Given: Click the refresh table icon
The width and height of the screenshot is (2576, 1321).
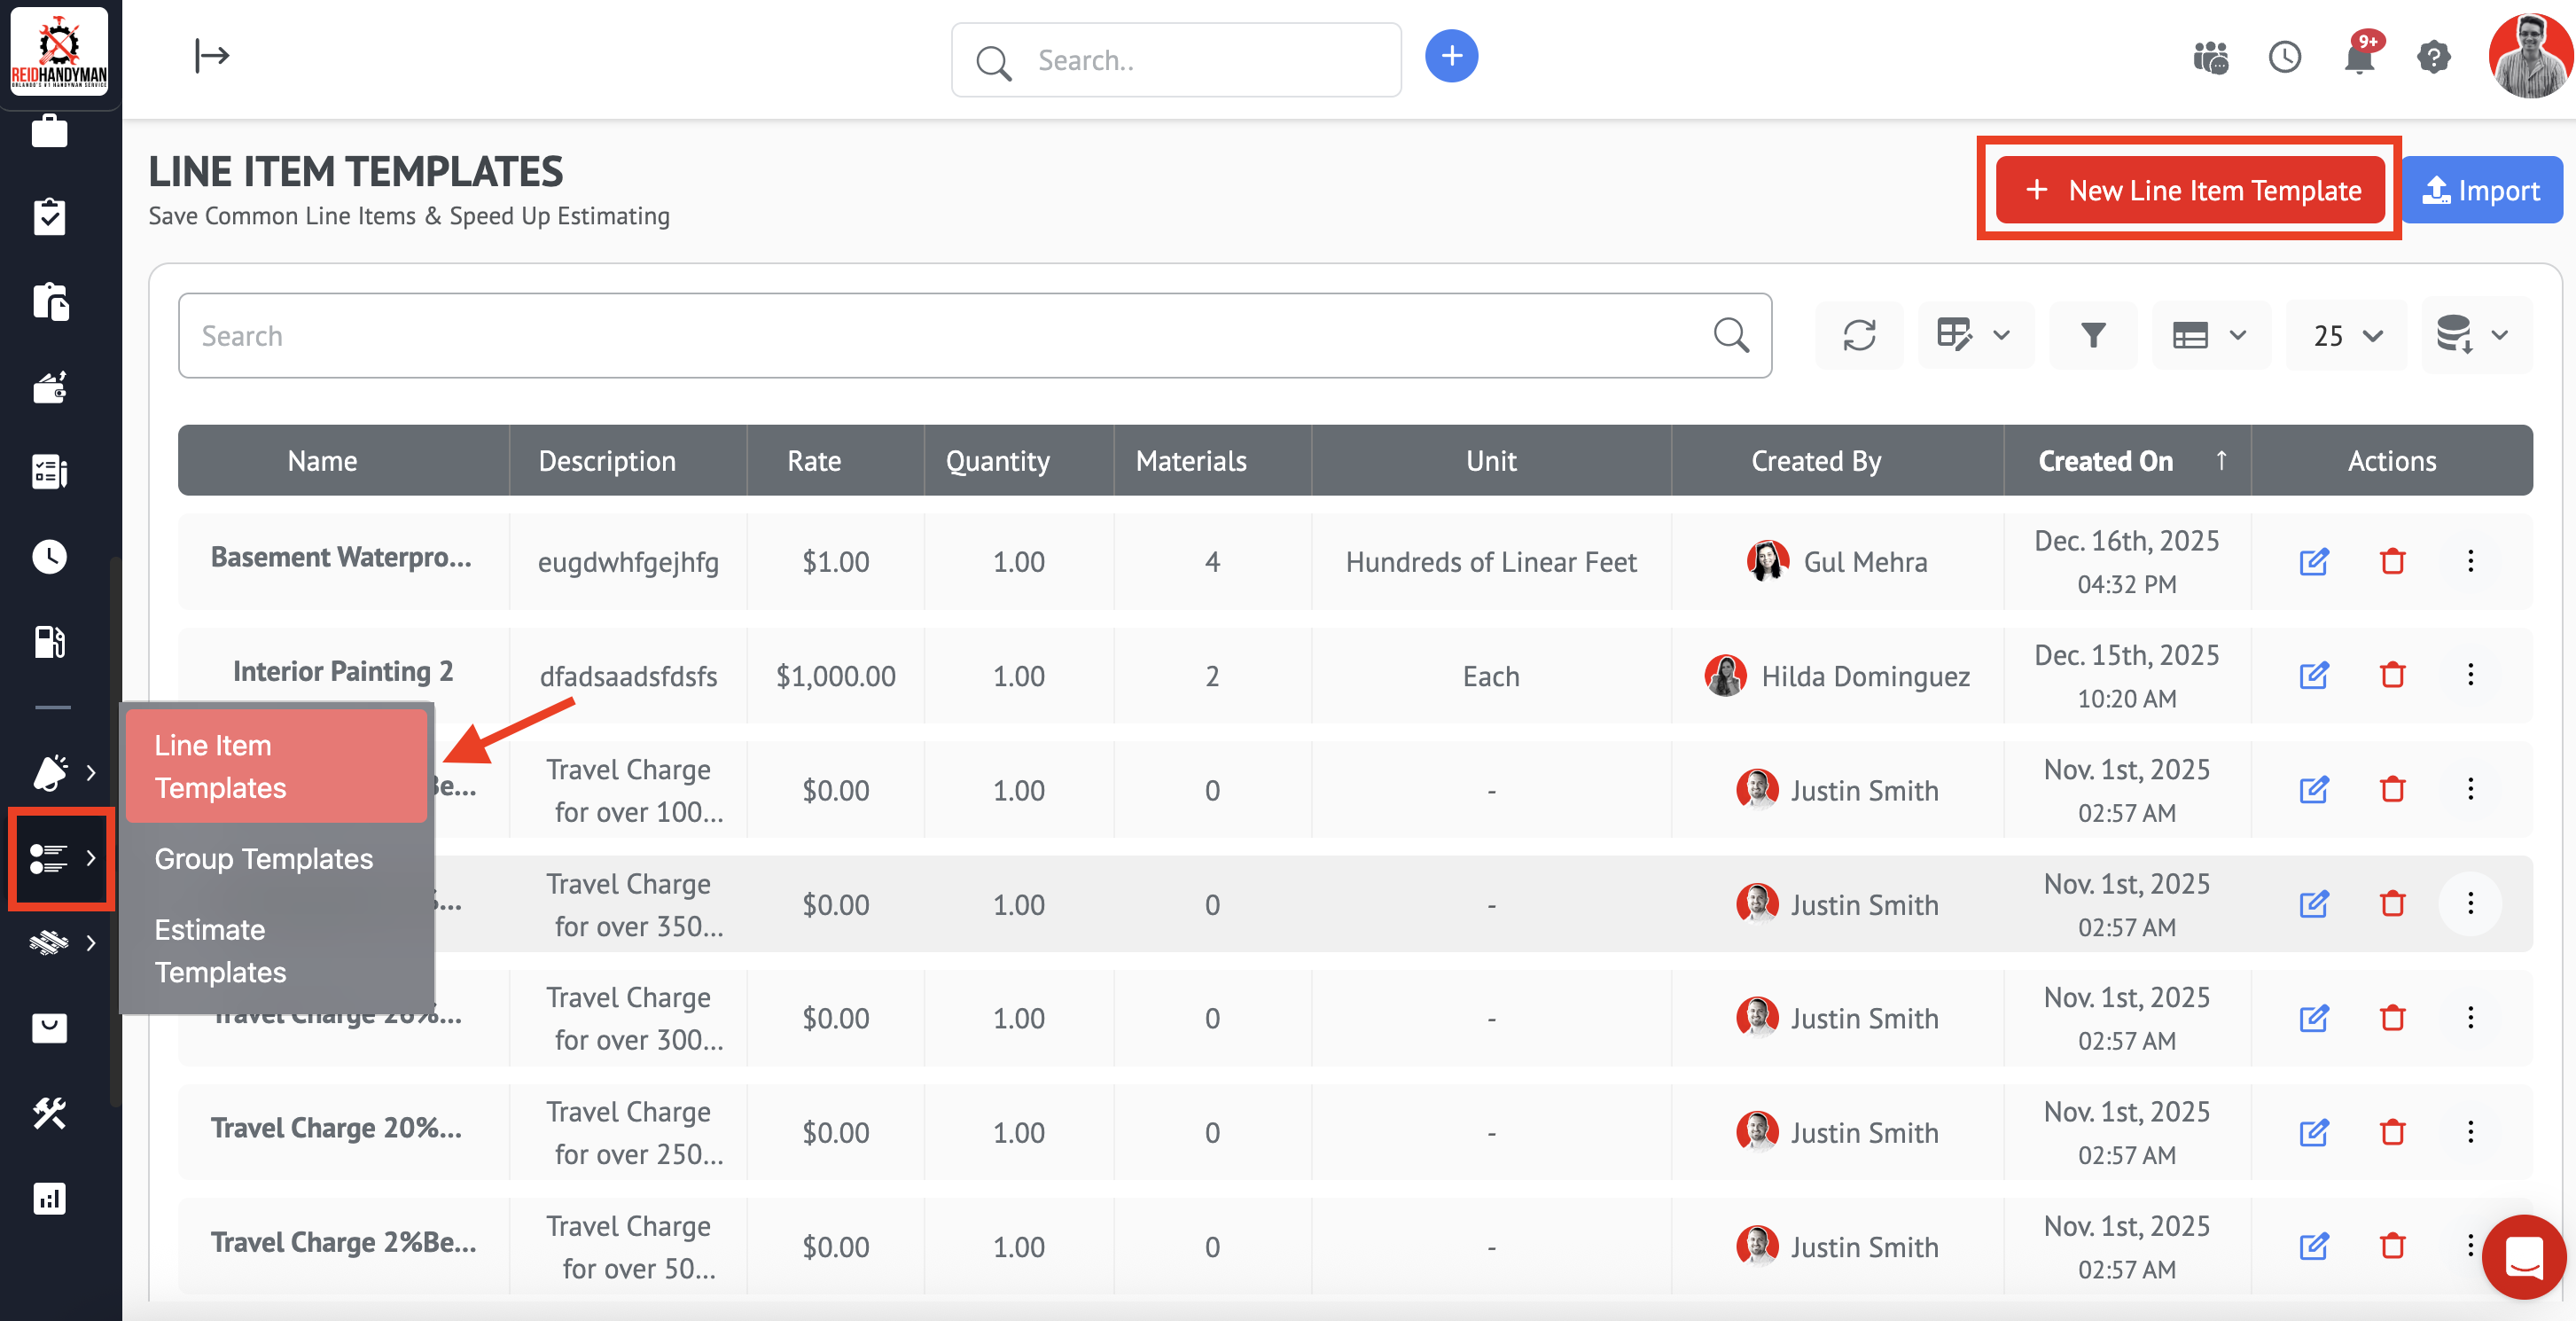Looking at the screenshot, I should click(1859, 336).
